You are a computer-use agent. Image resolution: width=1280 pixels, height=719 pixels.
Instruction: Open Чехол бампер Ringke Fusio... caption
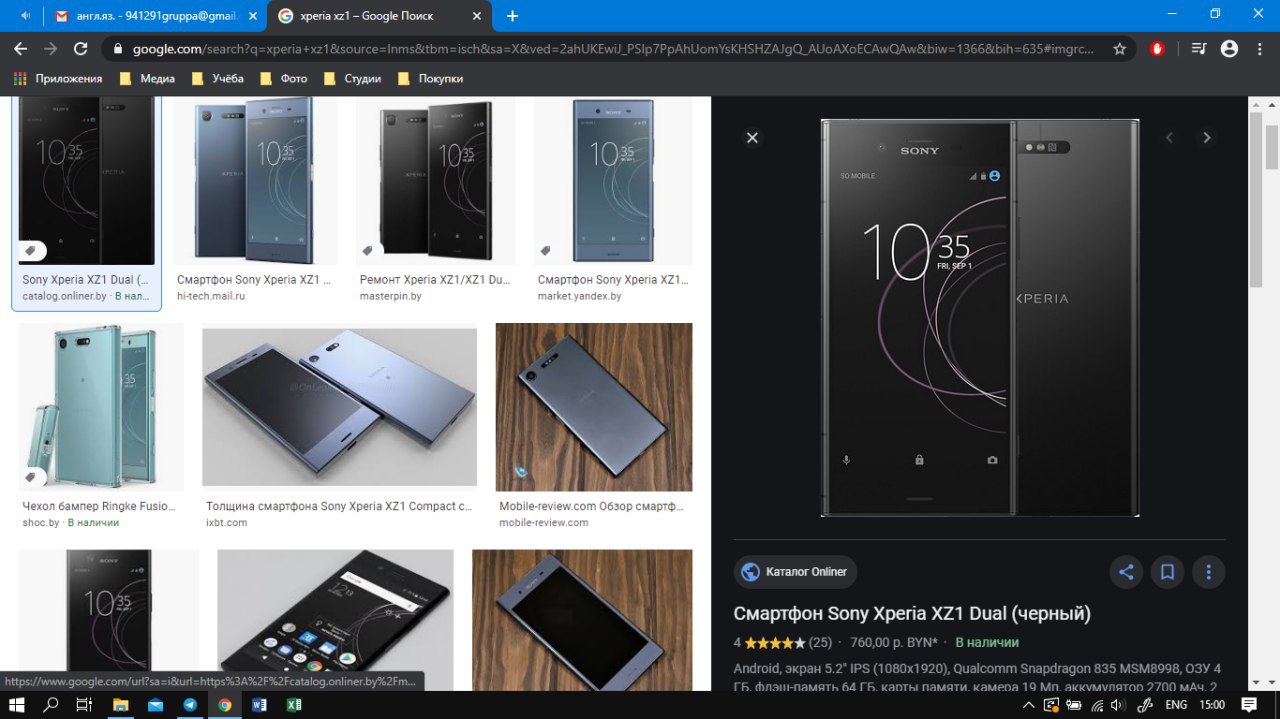point(97,506)
